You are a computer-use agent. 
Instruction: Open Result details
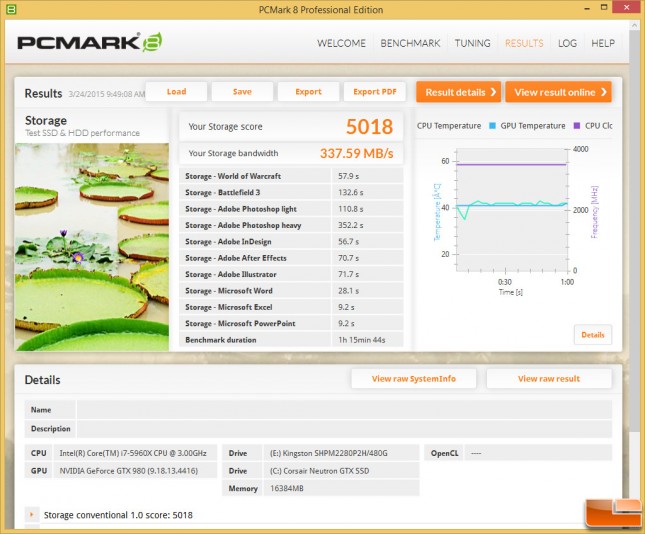pos(458,92)
